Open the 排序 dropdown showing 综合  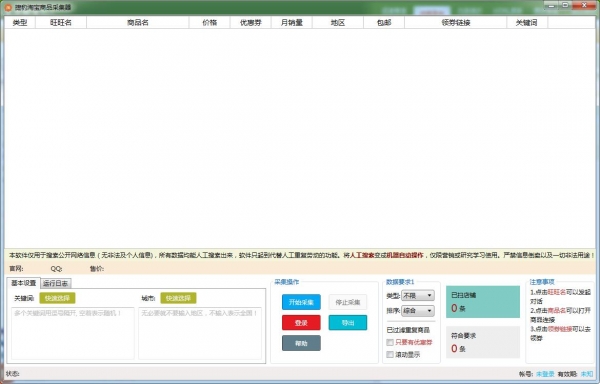point(417,311)
